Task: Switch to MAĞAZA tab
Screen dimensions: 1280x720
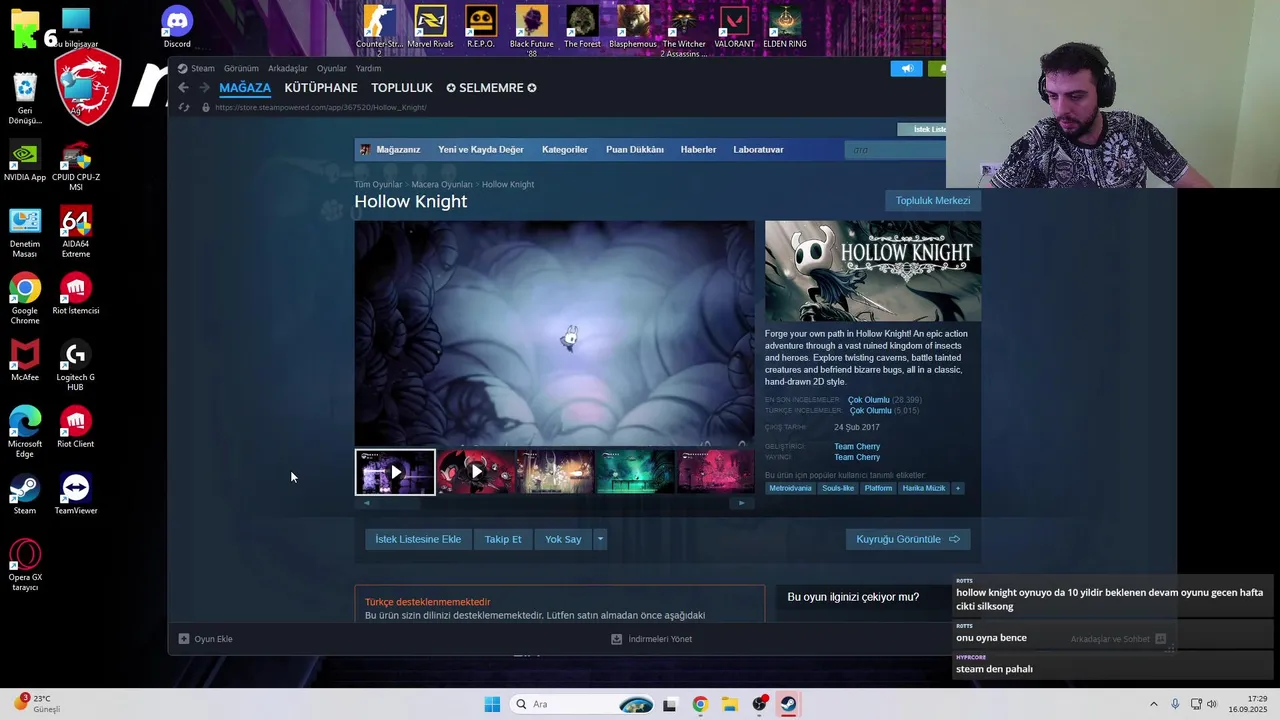Action: [245, 88]
